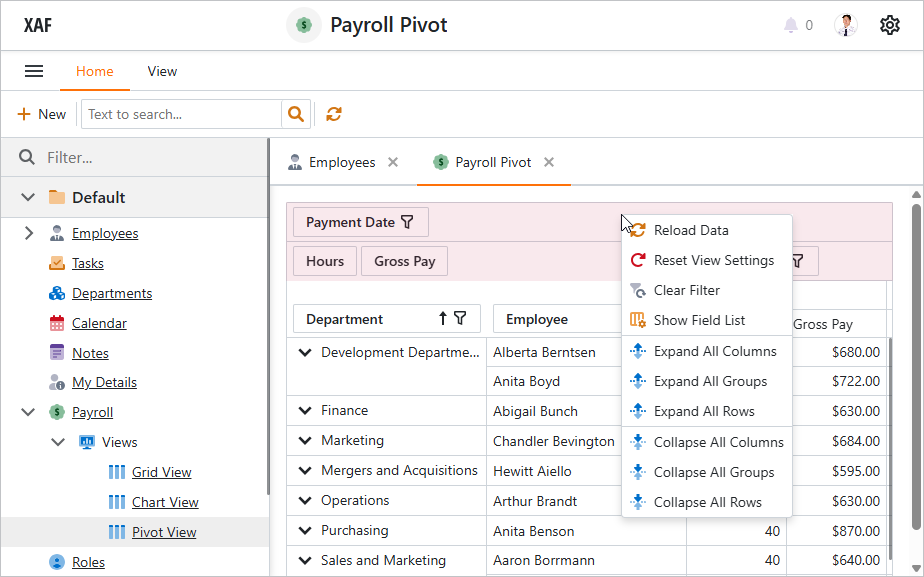Click the Tasks icon in navigation
This screenshot has width=924, height=577.
coord(57,263)
